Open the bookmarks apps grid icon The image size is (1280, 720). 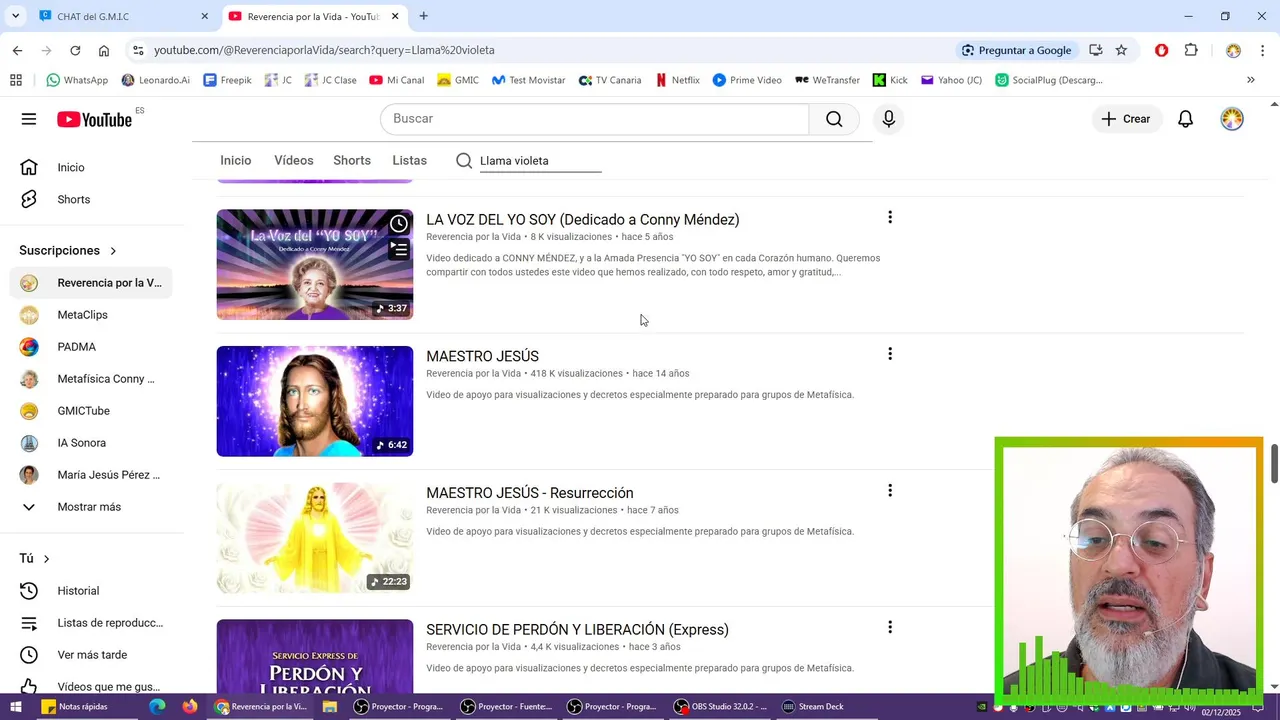15,80
